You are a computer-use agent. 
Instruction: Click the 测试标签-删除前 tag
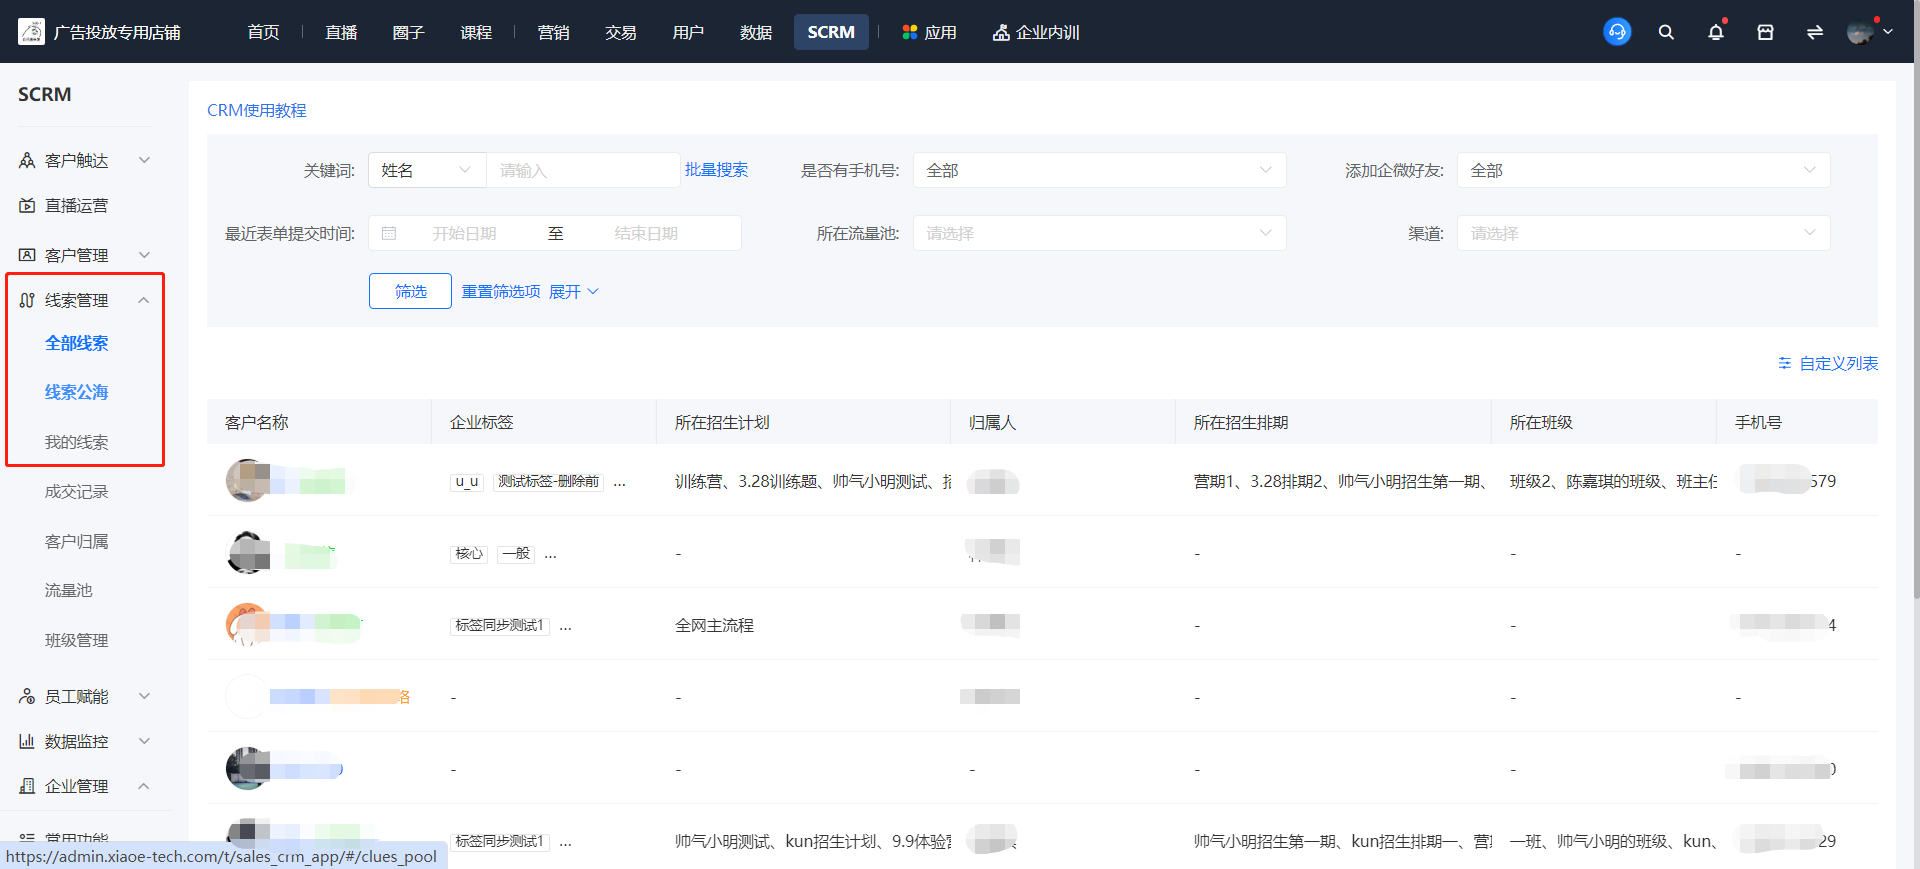[x=549, y=481]
